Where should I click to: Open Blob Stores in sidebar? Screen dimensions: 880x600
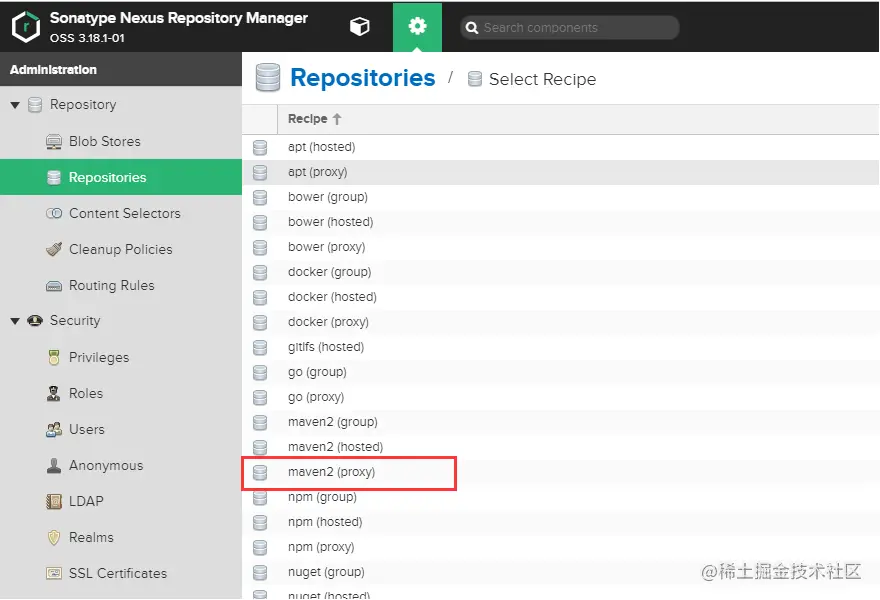[121, 141]
